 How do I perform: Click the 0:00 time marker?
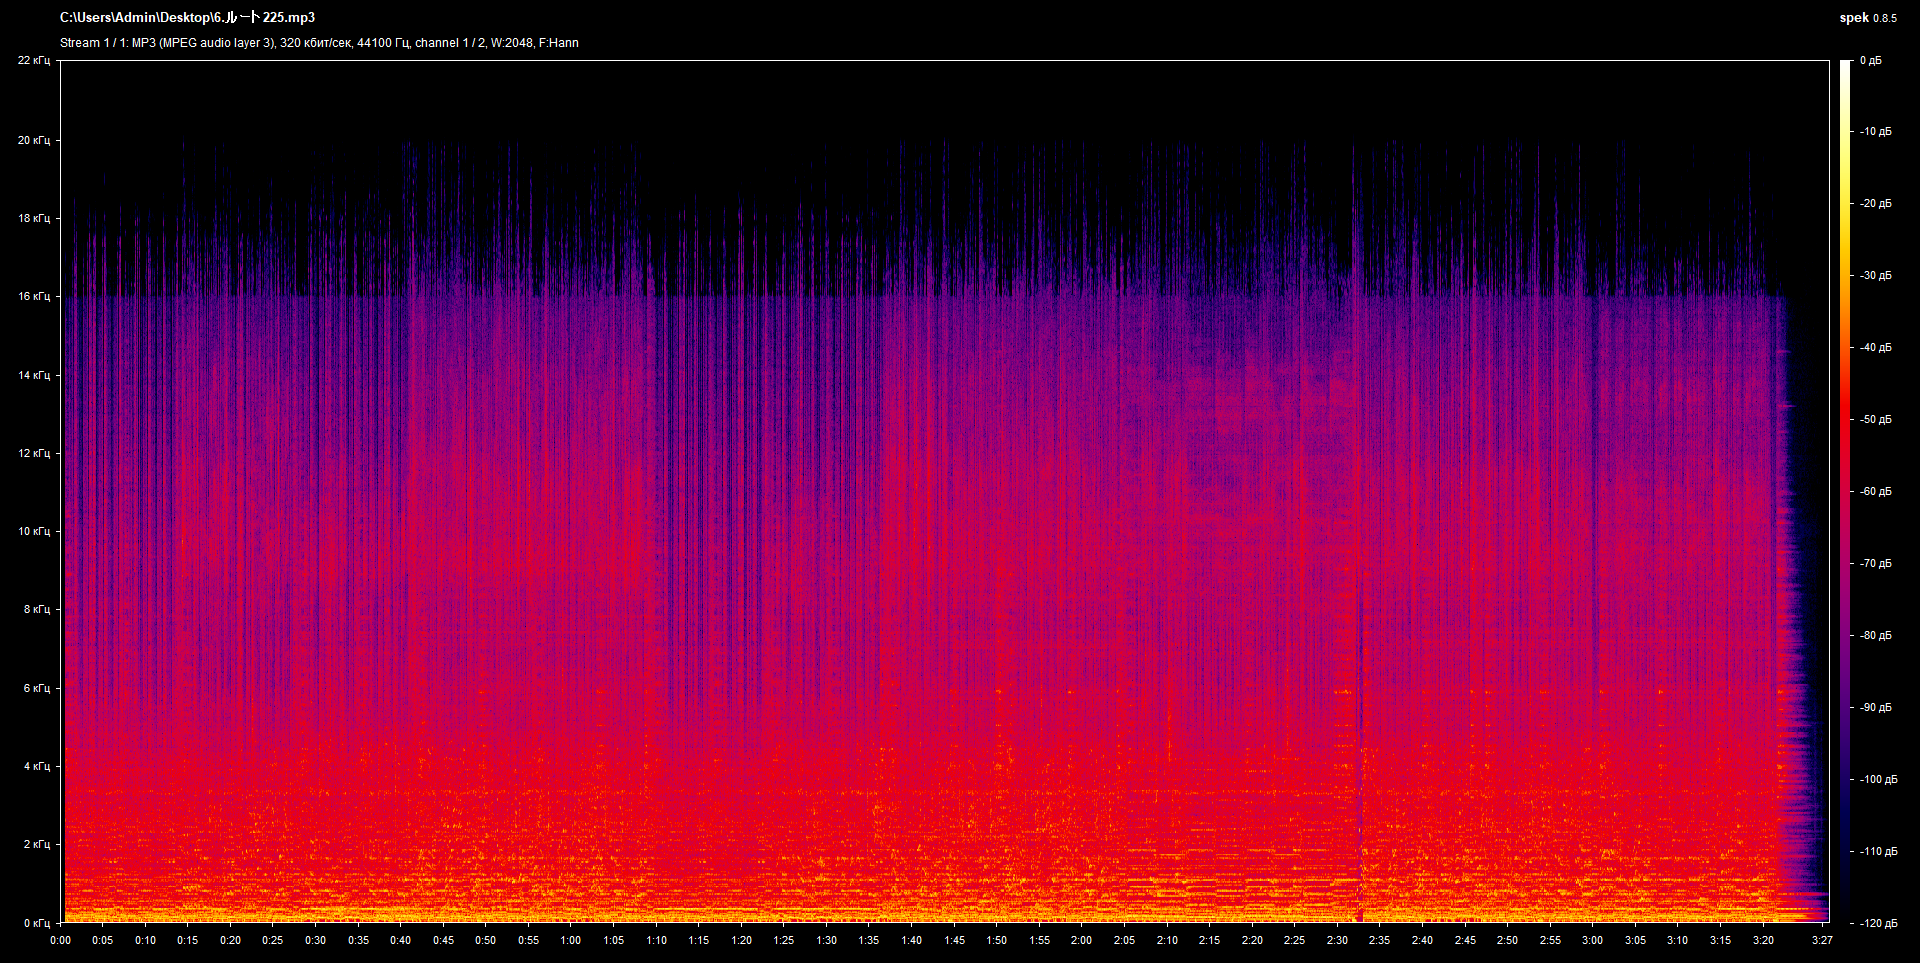click(x=61, y=940)
